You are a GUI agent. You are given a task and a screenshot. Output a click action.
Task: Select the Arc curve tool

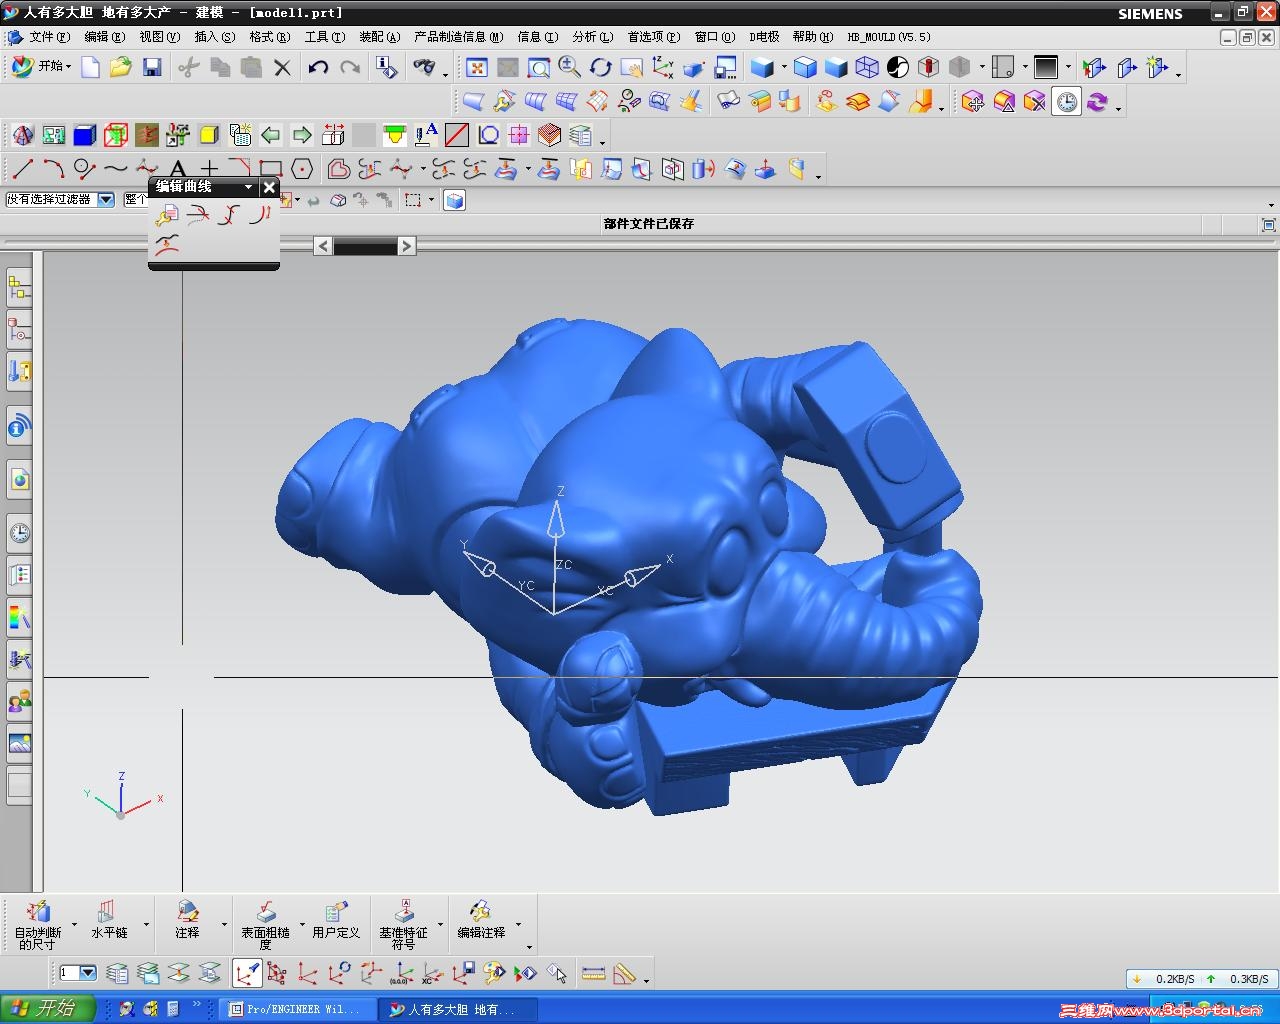53,169
